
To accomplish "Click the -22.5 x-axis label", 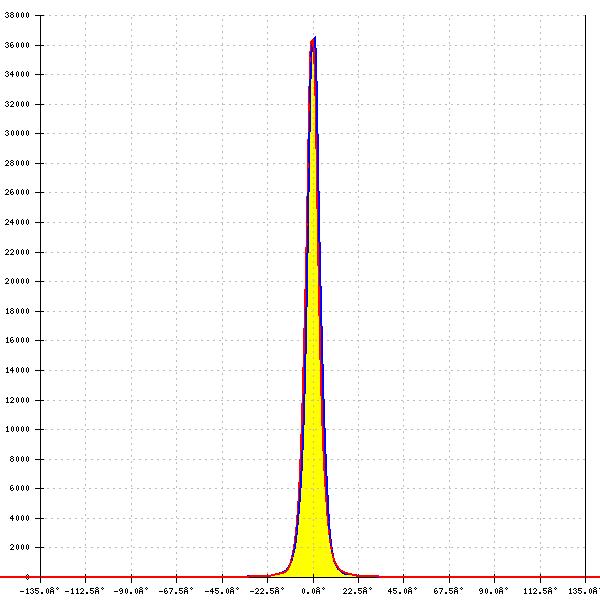I will coord(267,591).
